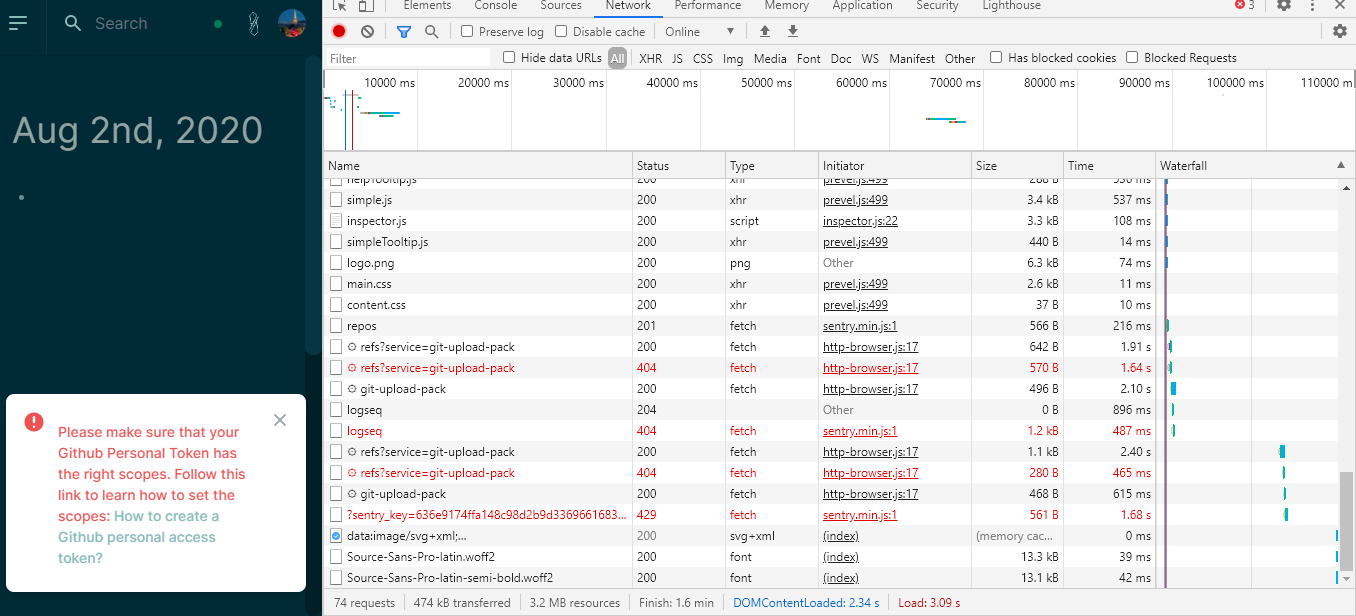Viewport: 1356px width, 616px height.
Task: Select the Source-Sans-Pro-latin.woff2 request
Action: (x=830, y=557)
